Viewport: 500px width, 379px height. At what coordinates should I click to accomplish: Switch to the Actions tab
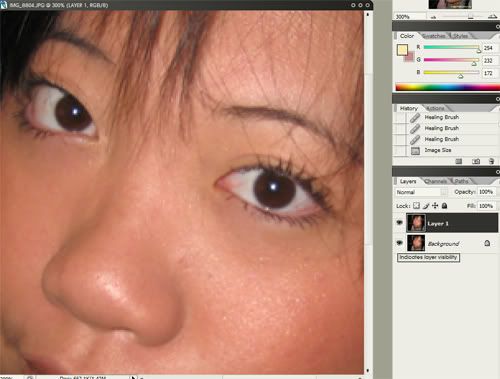pyautogui.click(x=435, y=108)
